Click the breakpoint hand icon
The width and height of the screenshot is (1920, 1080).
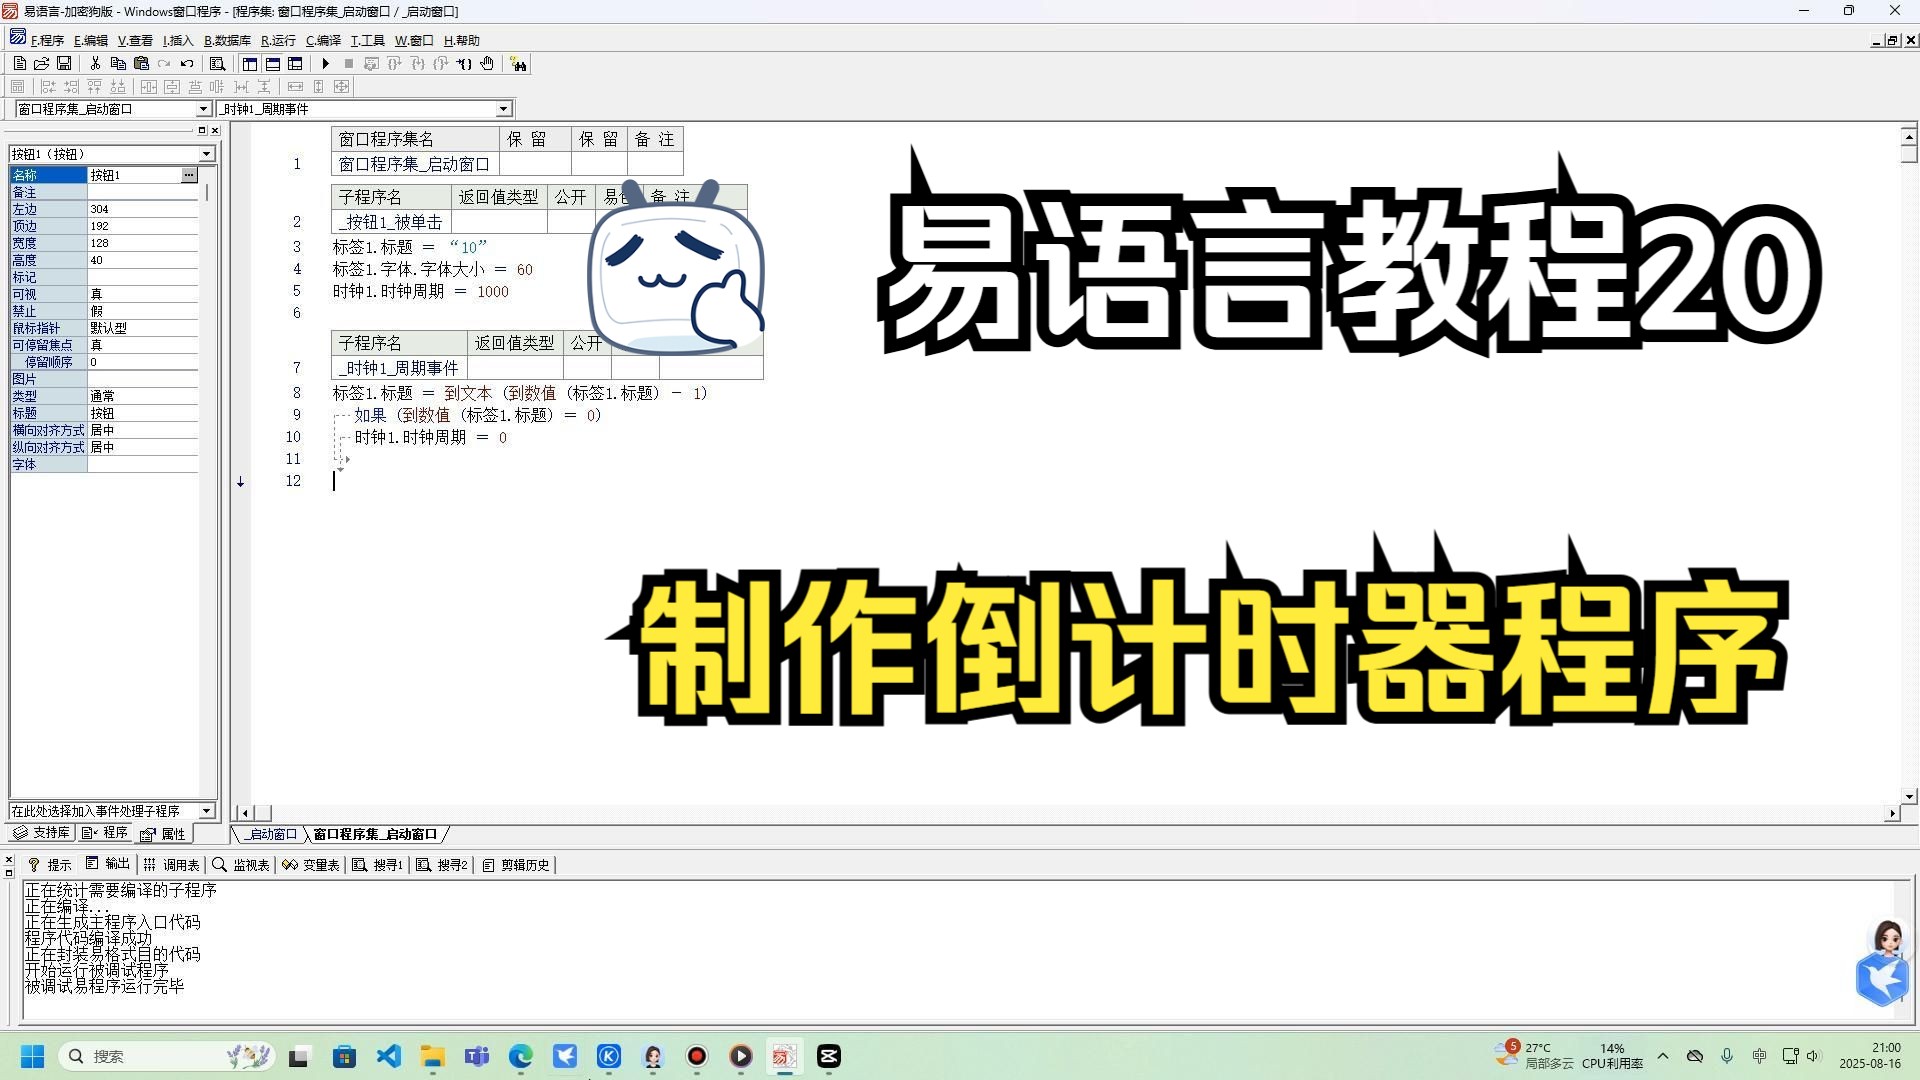point(487,64)
